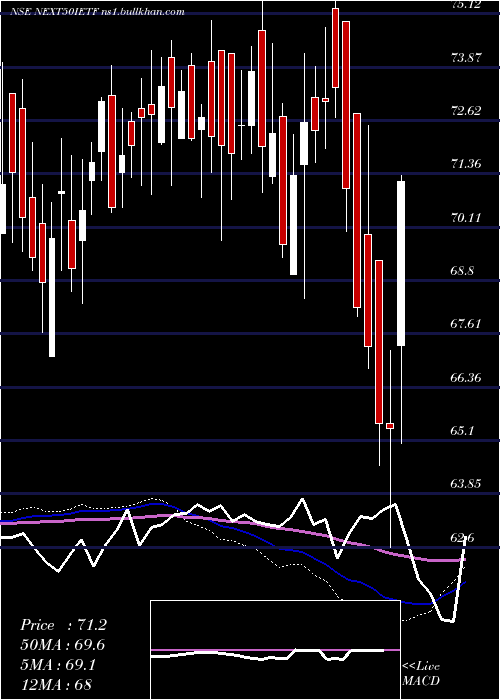
Task: Click the 62.6 price axis label
Action: point(463,538)
